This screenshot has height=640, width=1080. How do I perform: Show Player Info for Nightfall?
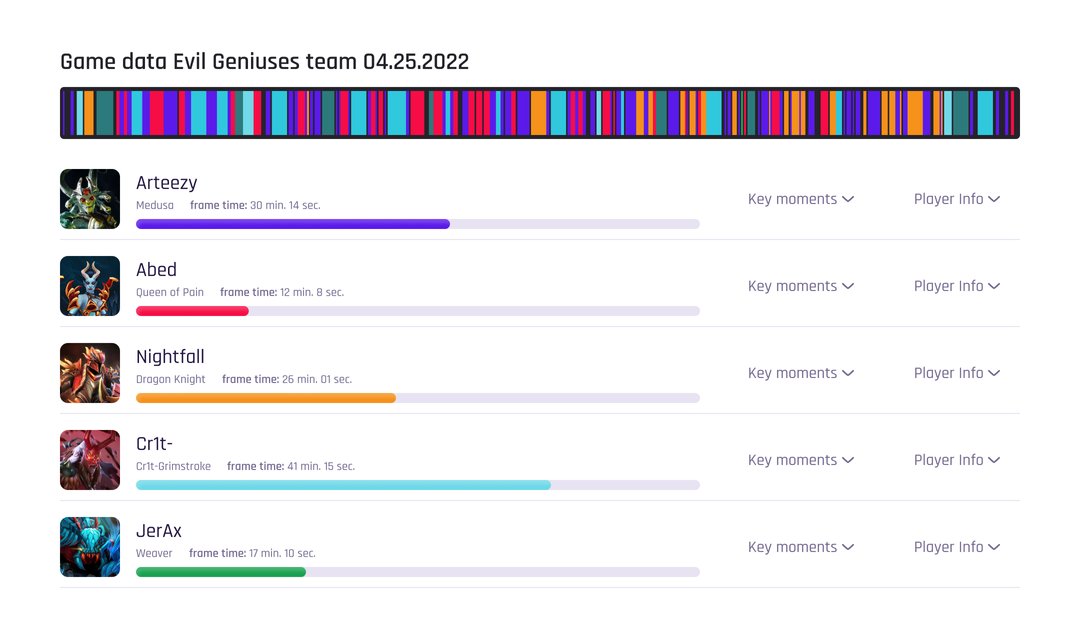coord(957,373)
